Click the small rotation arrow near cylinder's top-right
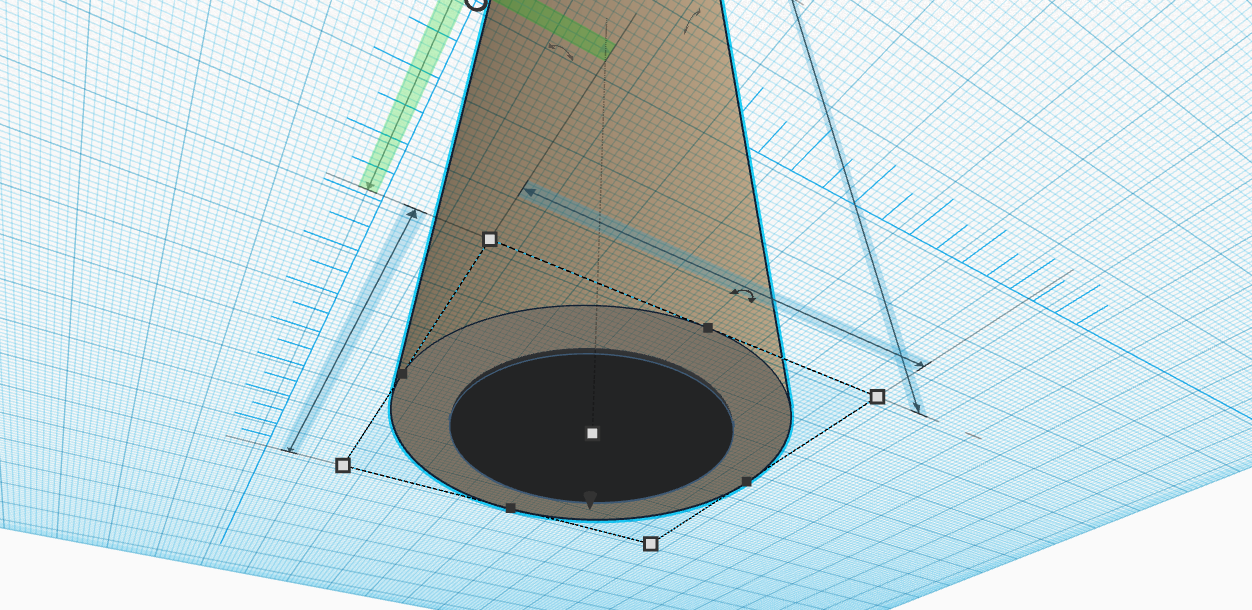This screenshot has height=610, width=1252. 691,22
